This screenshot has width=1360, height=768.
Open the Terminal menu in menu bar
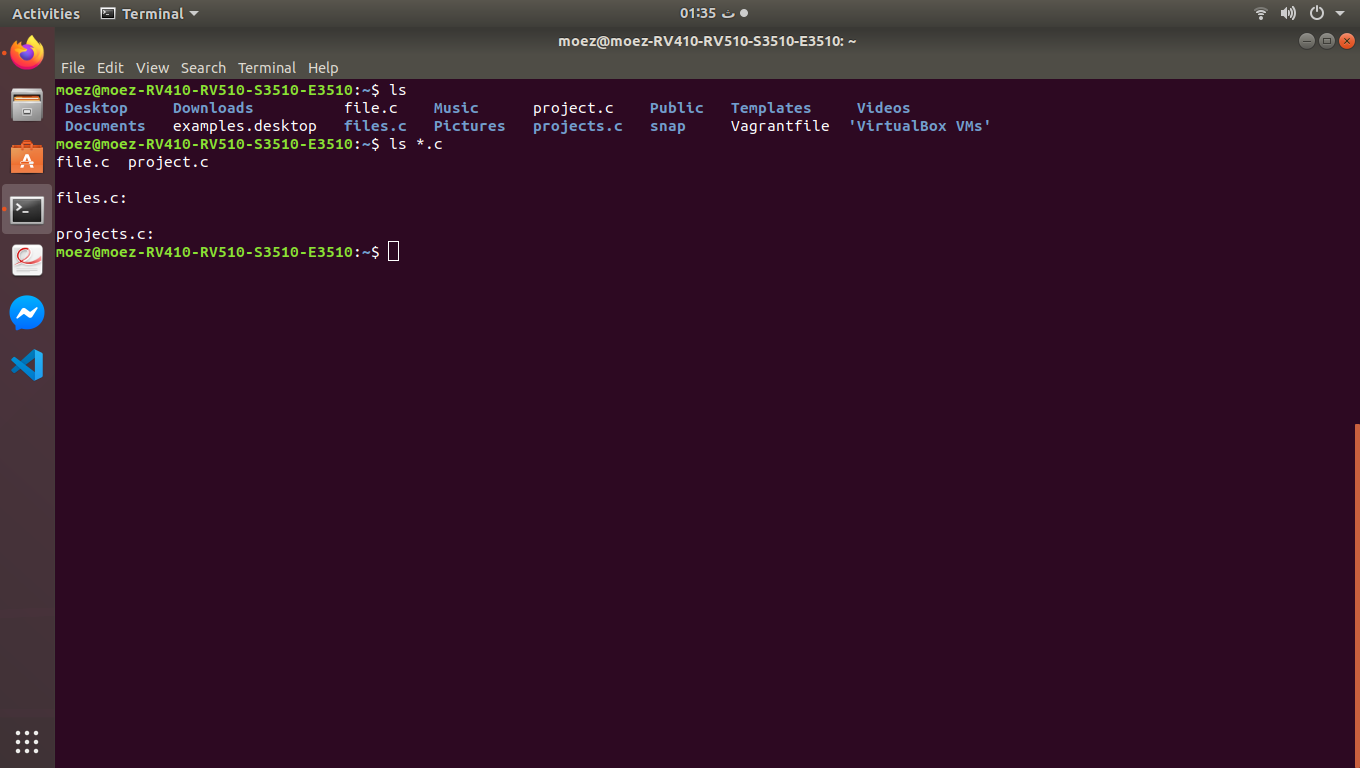266,67
